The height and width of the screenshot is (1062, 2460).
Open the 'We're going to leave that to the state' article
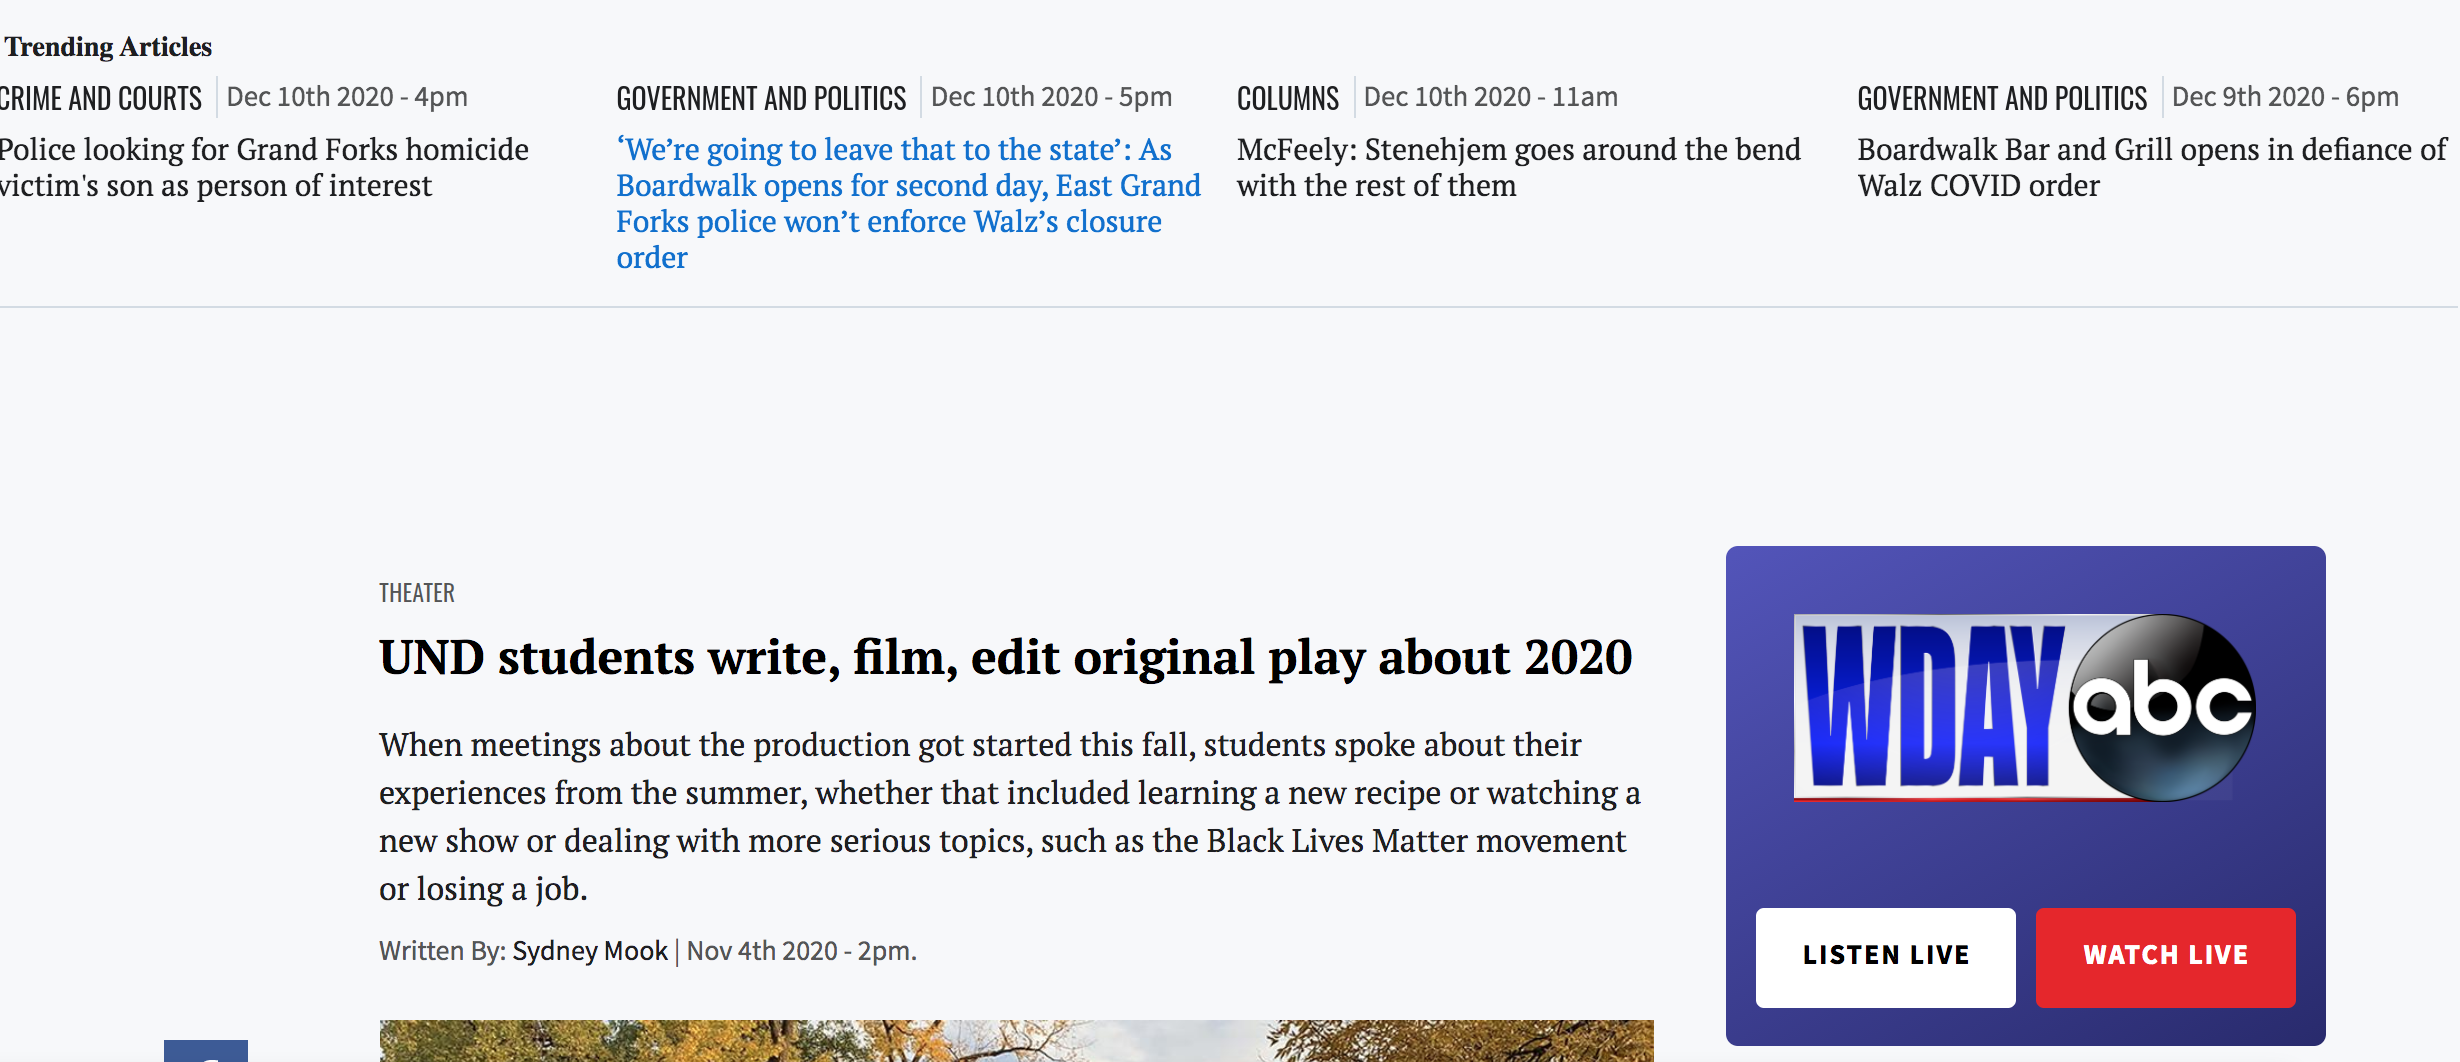pos(907,203)
